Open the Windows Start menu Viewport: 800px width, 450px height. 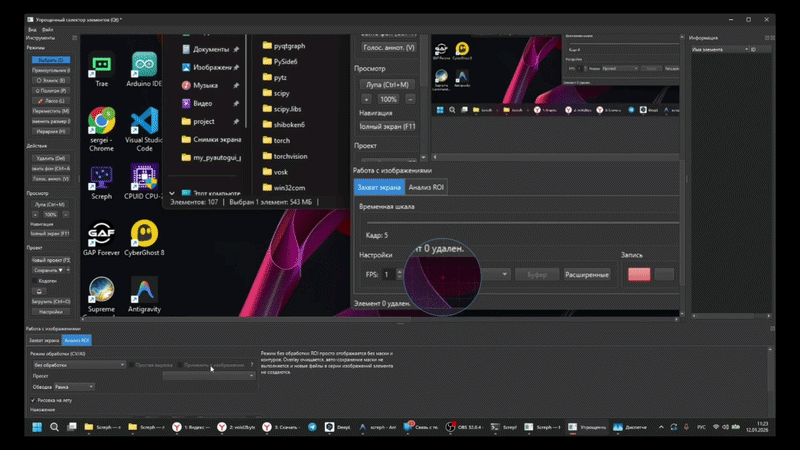coord(38,427)
